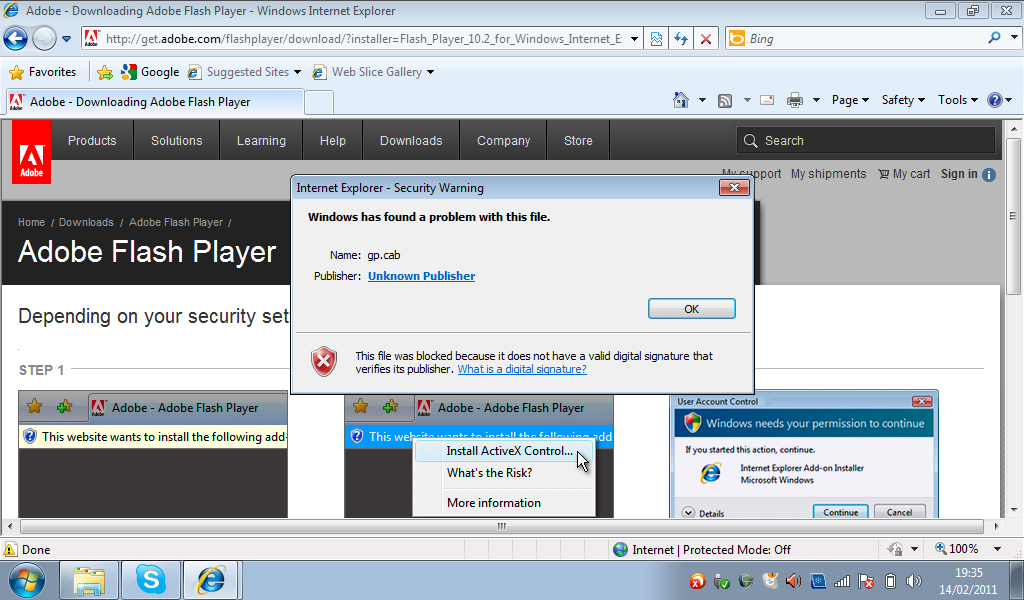The width and height of the screenshot is (1024, 600).
Task: Click the horizontal scrollbar left arrow
Action: (9, 526)
